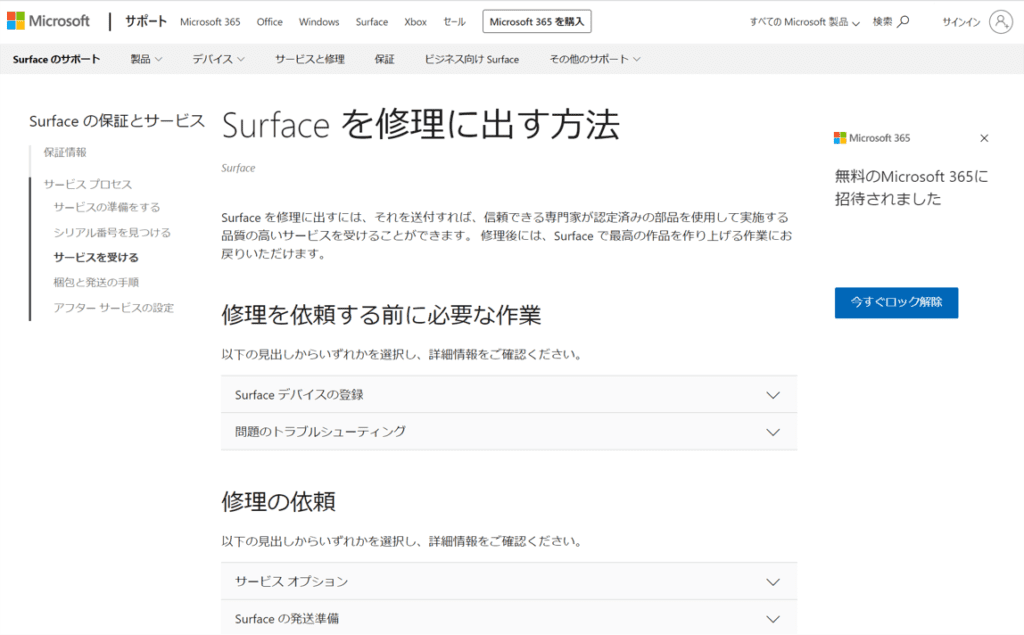Image resolution: width=1024 pixels, height=635 pixels.
Task: Expand the Surface デバイスの登録 section
Action: (509, 395)
